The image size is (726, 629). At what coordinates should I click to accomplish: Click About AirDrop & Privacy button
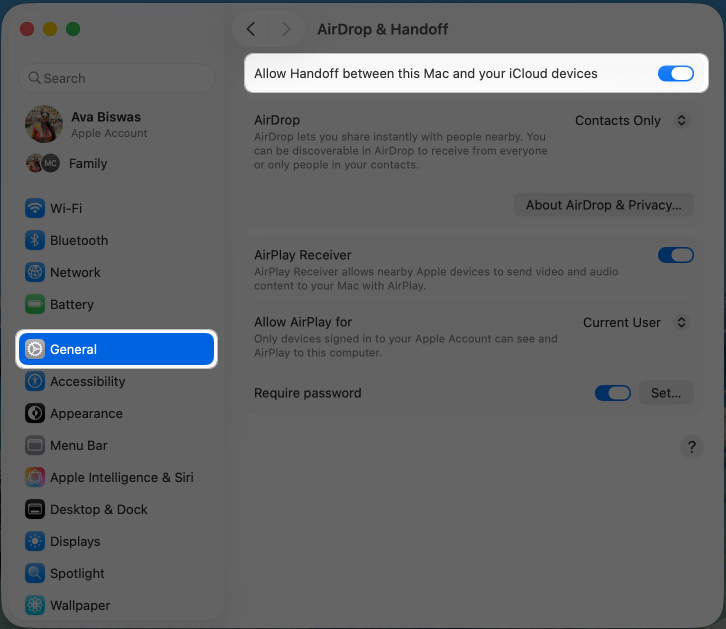pos(603,205)
